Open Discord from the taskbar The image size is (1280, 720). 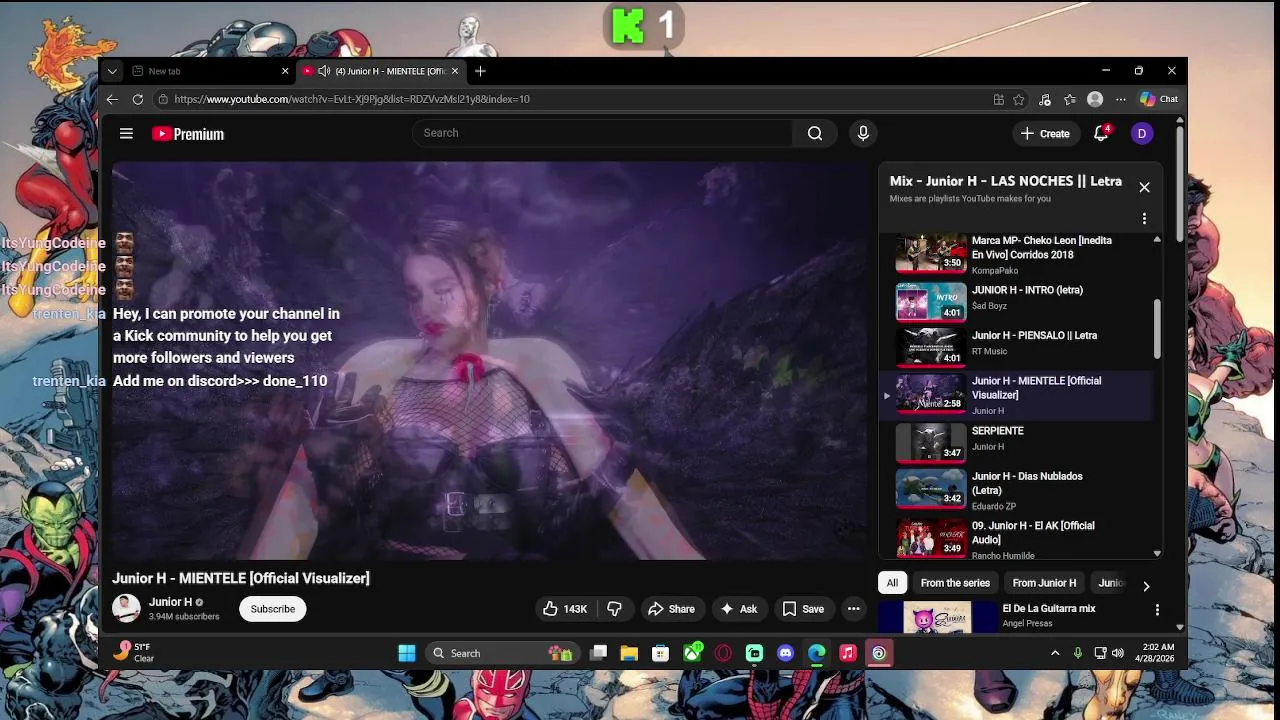pyautogui.click(x=786, y=653)
